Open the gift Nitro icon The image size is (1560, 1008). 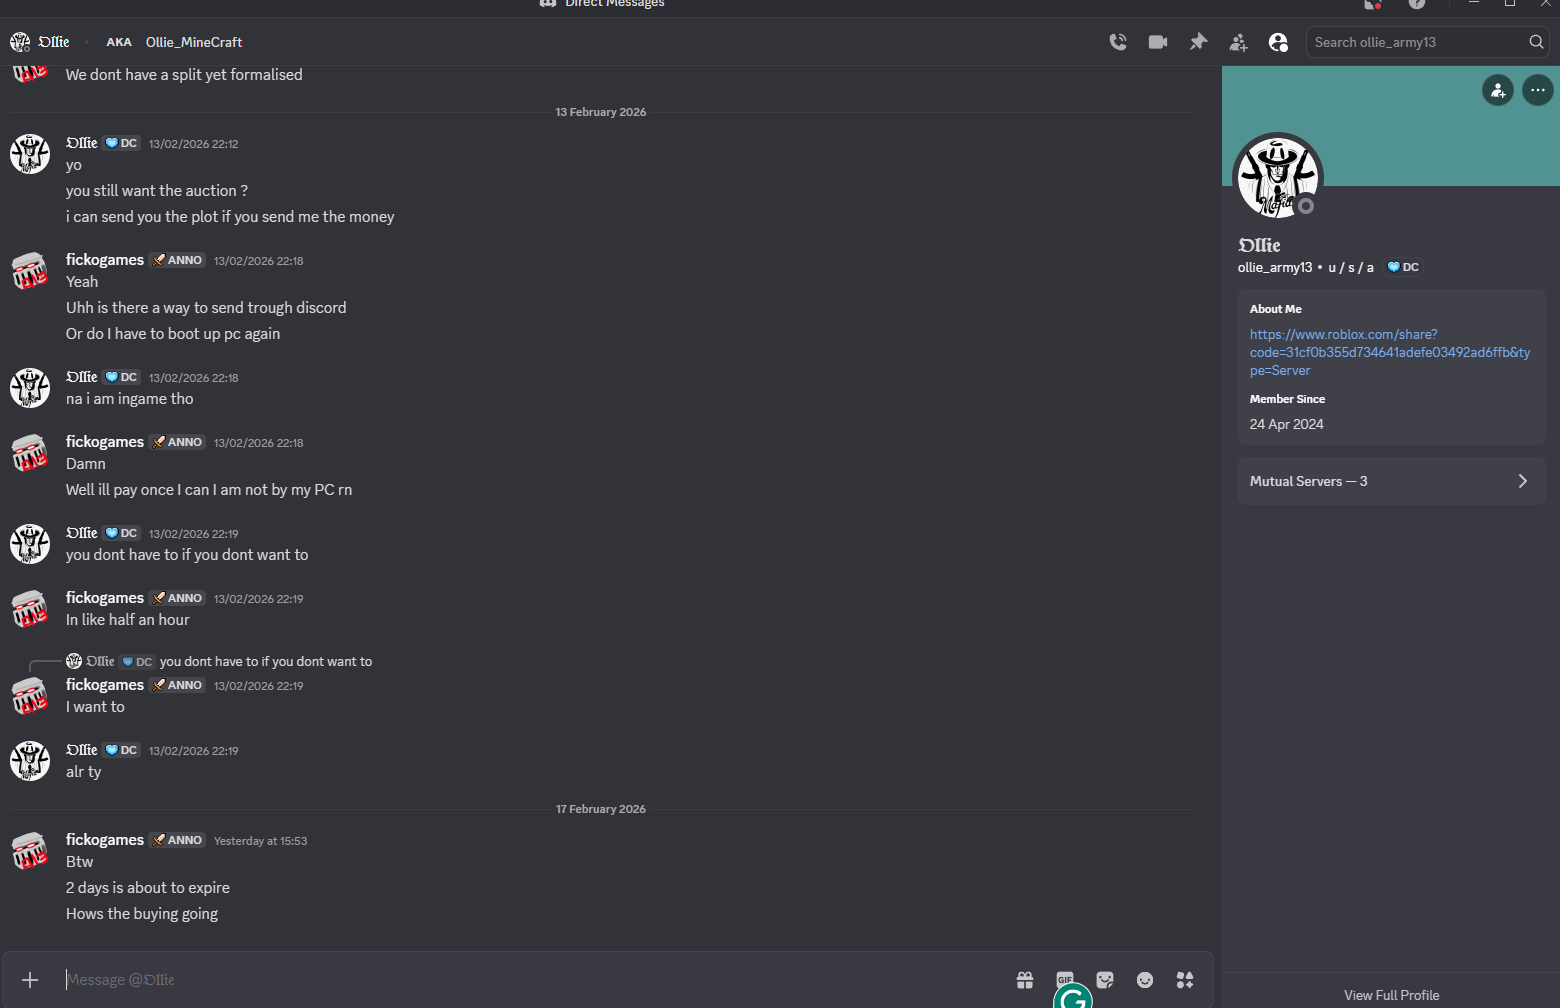point(1025,980)
